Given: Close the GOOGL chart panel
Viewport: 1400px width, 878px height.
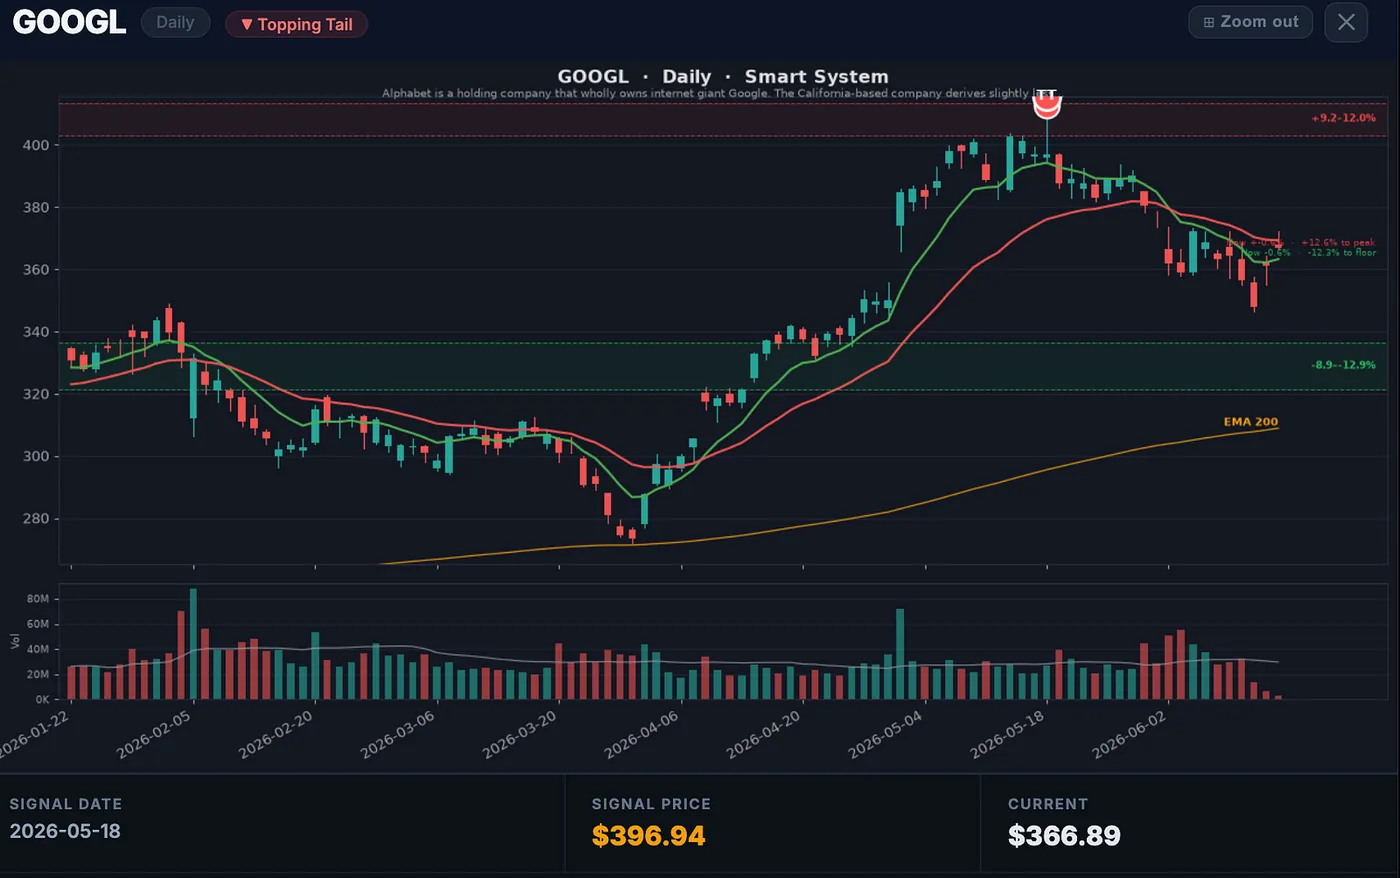Looking at the screenshot, I should (x=1346, y=22).
